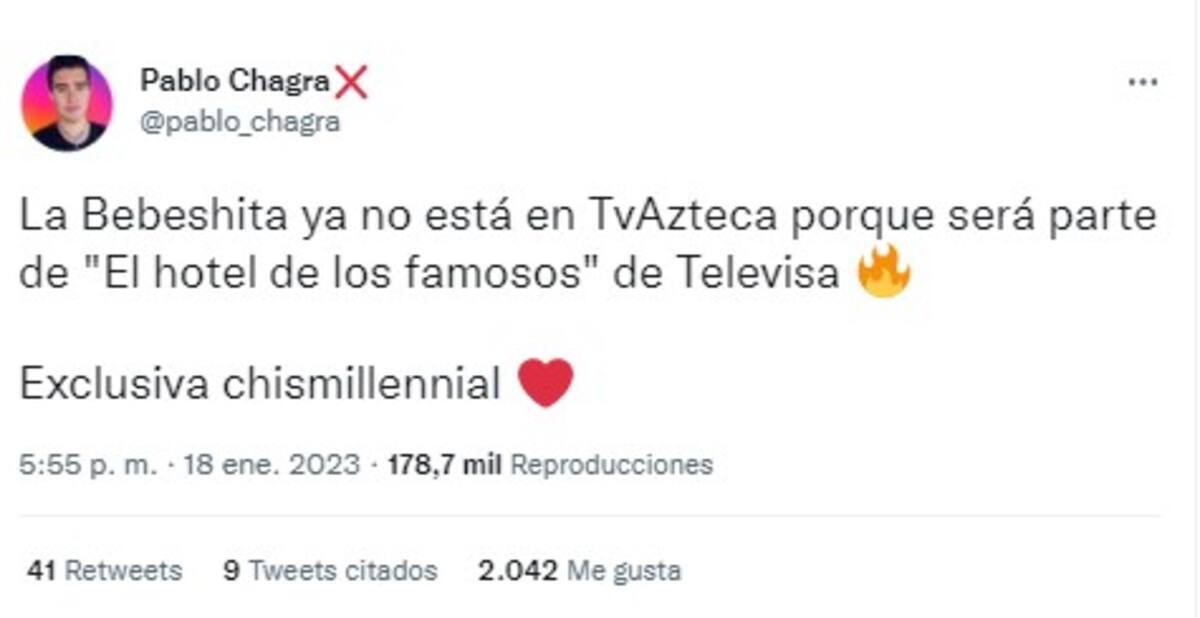The height and width of the screenshot is (618, 1200).
Task: Open the tweet's three-dot more options menu
Action: [x=1142, y=82]
